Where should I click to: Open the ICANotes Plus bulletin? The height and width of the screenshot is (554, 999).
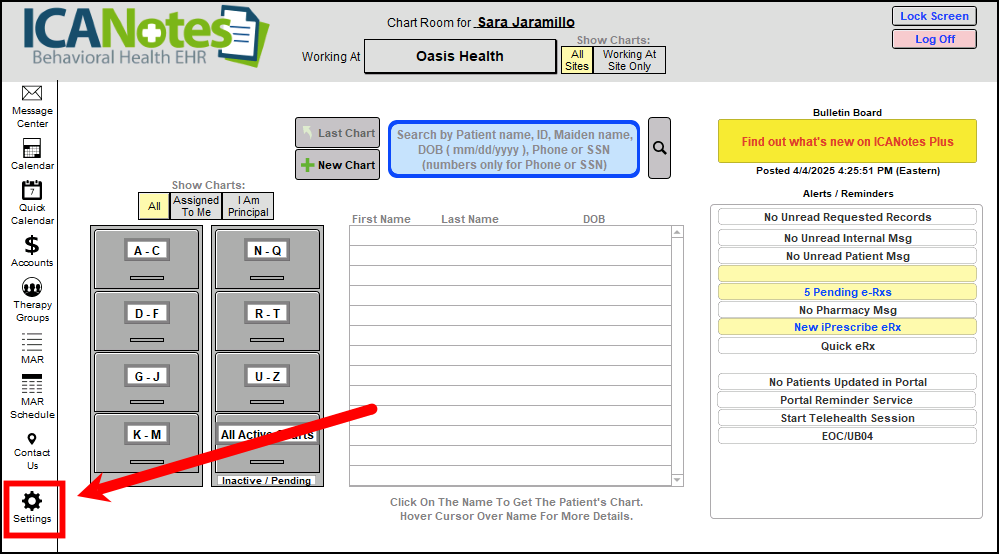847,141
